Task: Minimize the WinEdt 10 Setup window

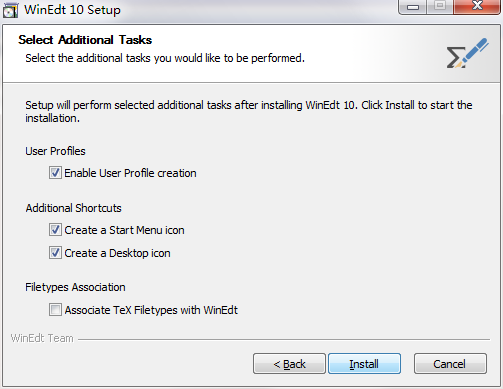Action: (x=412, y=7)
